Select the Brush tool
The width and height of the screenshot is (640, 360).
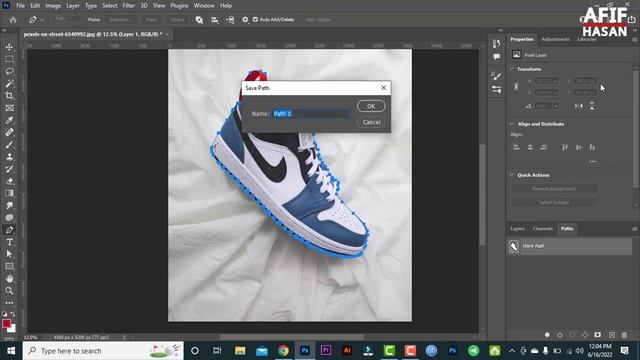coord(9,145)
